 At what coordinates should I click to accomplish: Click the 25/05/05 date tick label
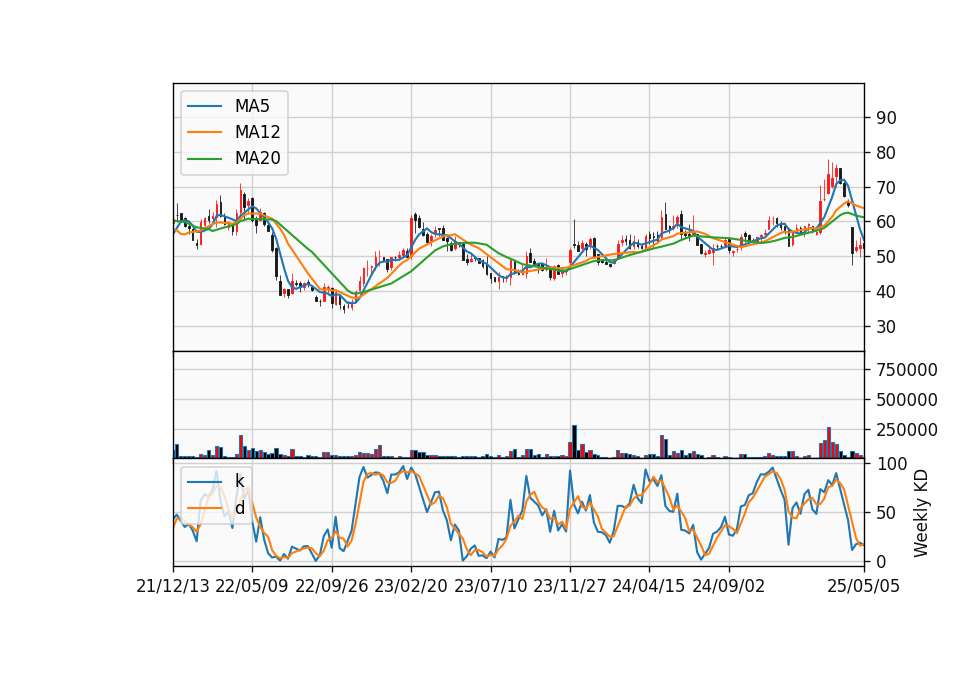pyautogui.click(x=863, y=586)
